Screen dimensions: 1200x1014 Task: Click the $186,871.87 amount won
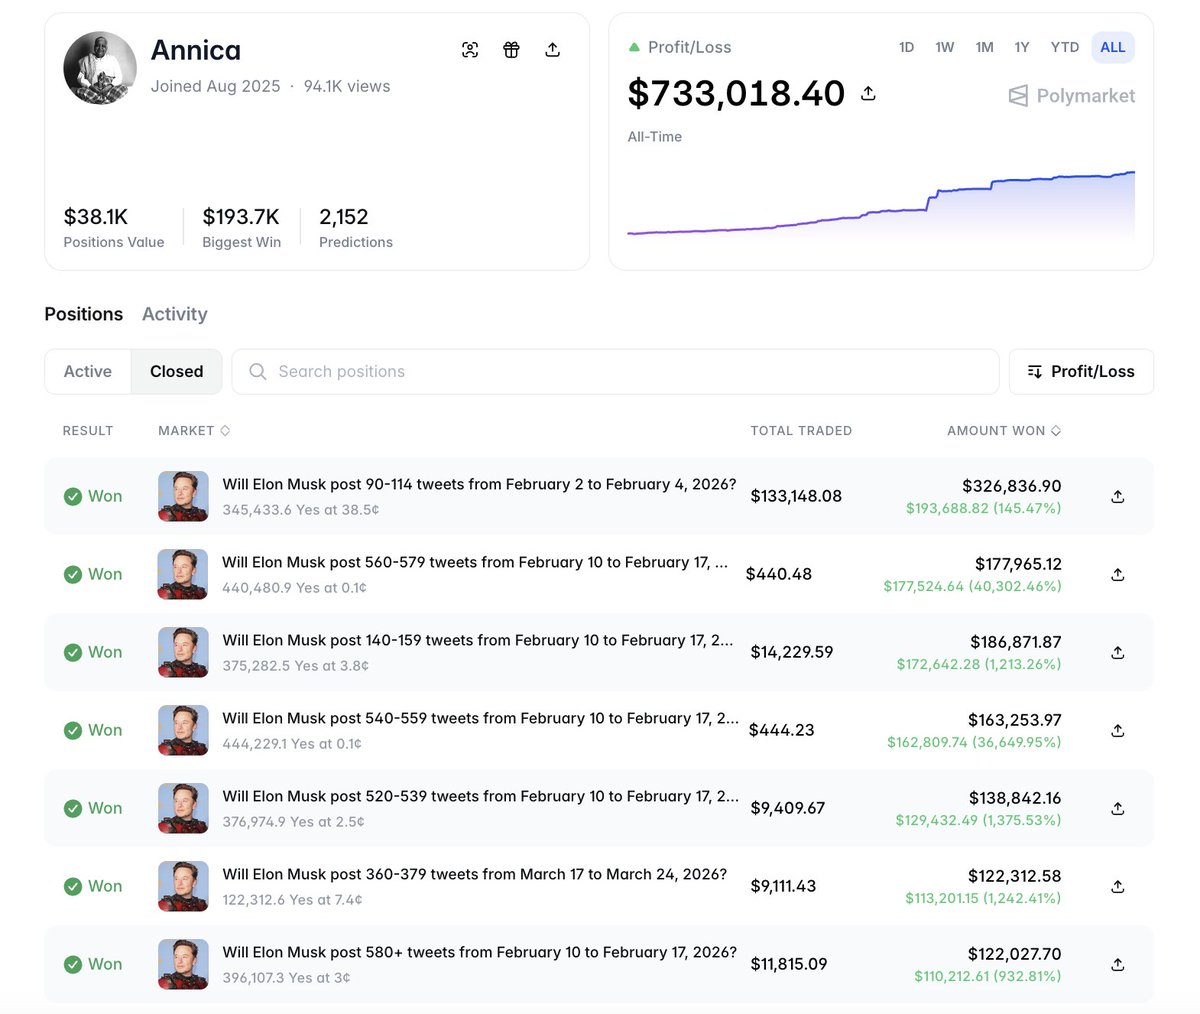(x=1016, y=642)
